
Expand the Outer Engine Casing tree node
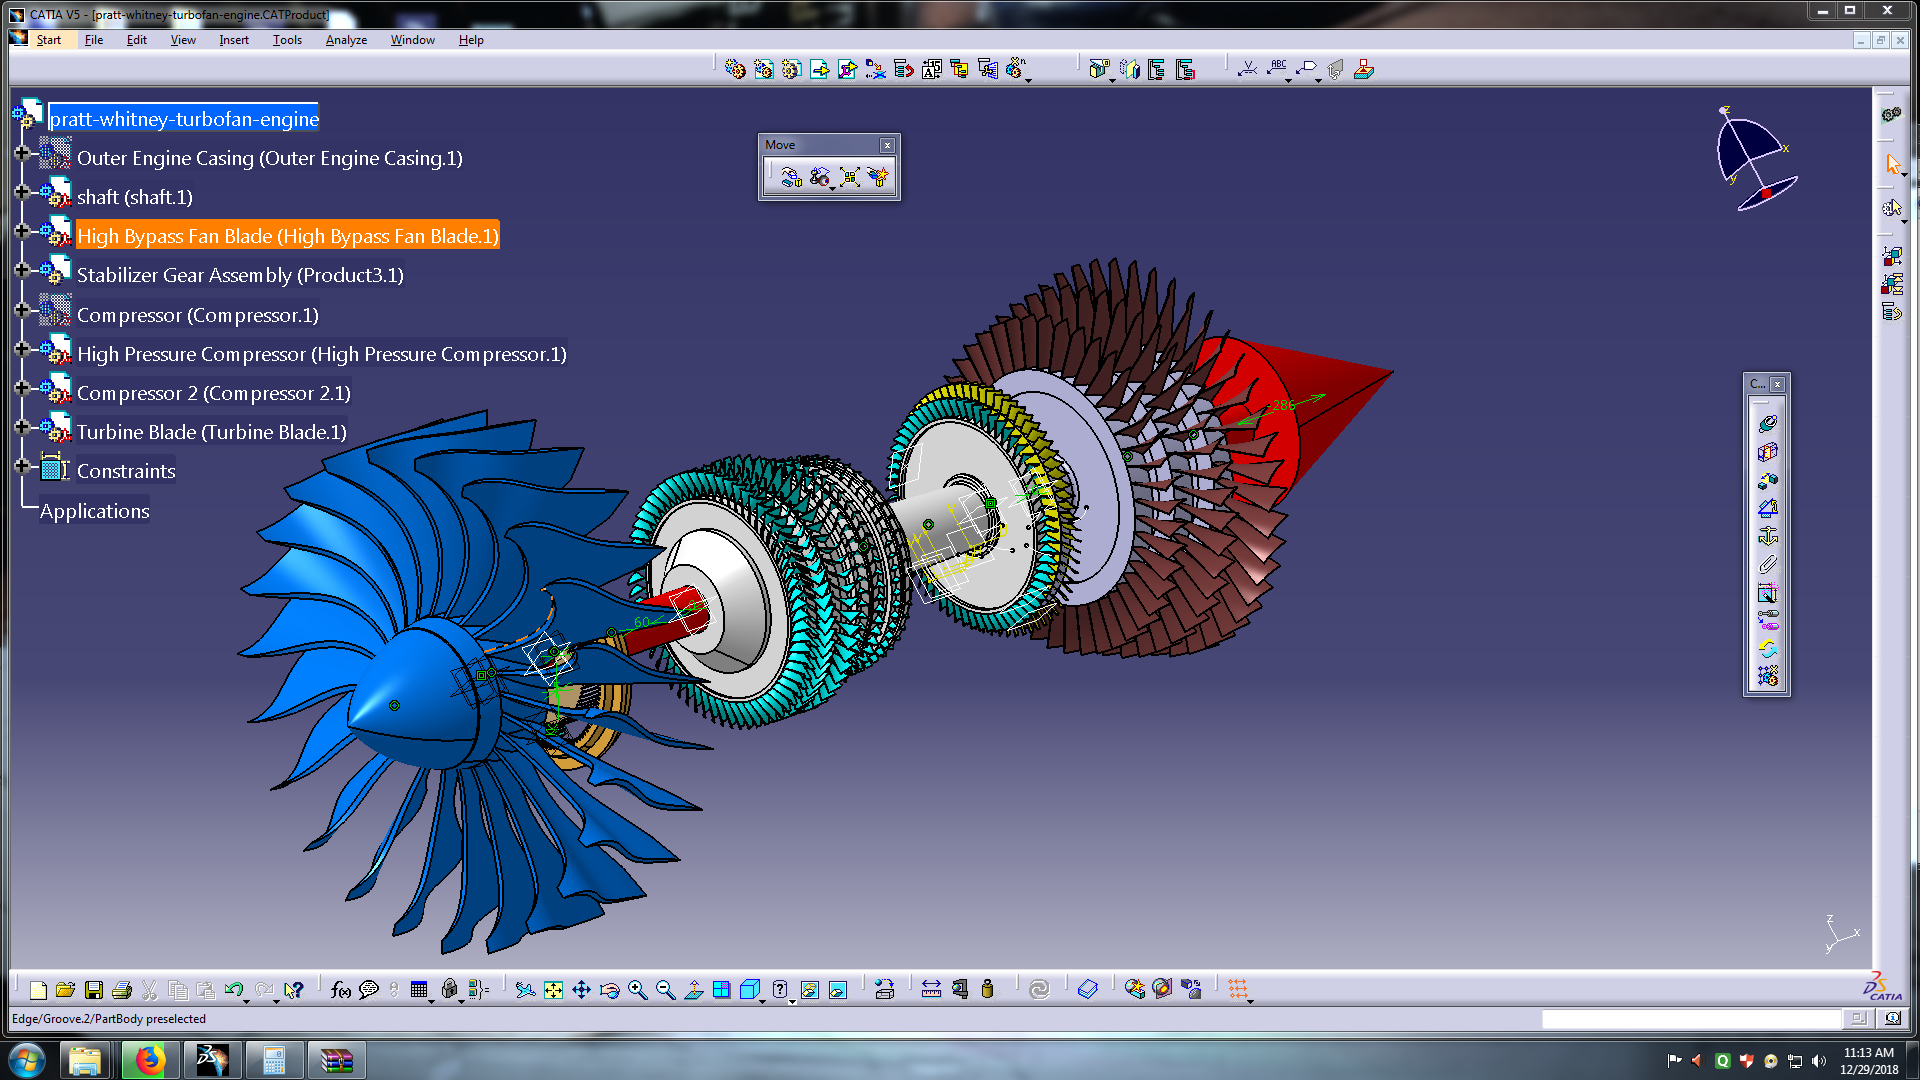[21, 153]
